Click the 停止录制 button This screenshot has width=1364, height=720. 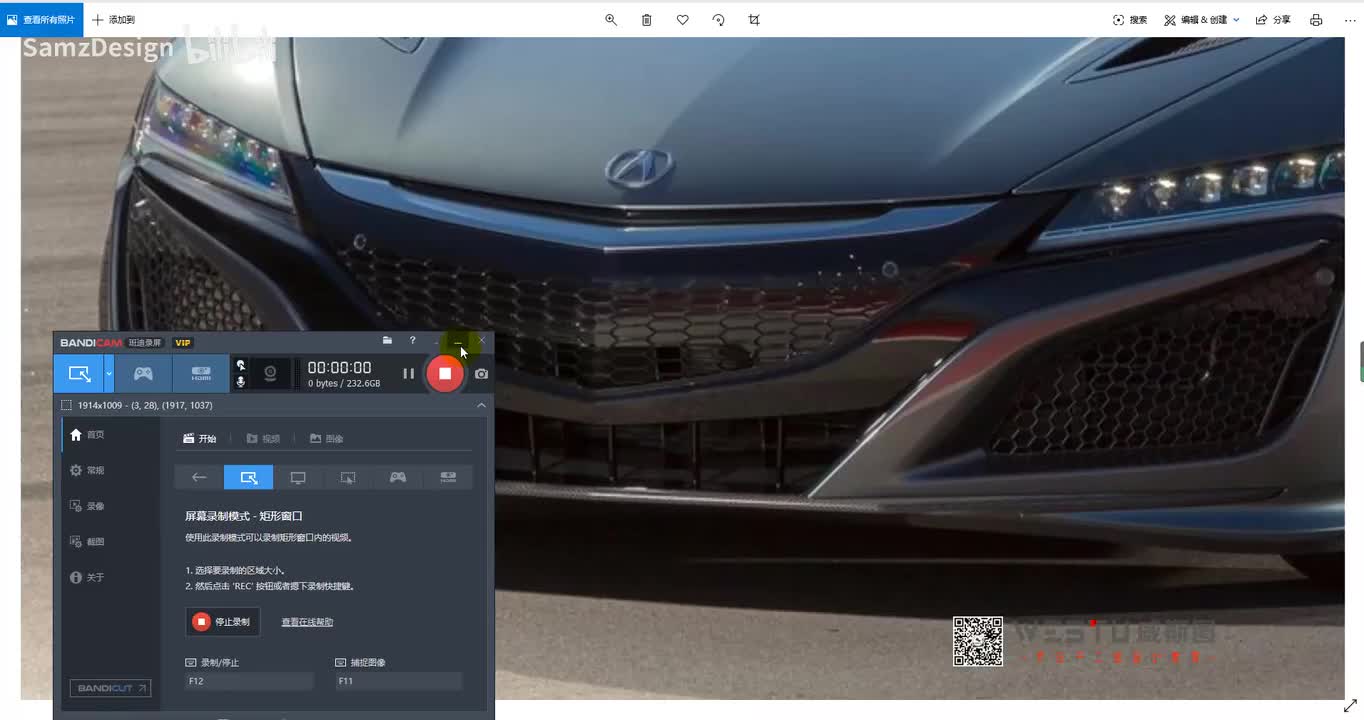point(223,622)
